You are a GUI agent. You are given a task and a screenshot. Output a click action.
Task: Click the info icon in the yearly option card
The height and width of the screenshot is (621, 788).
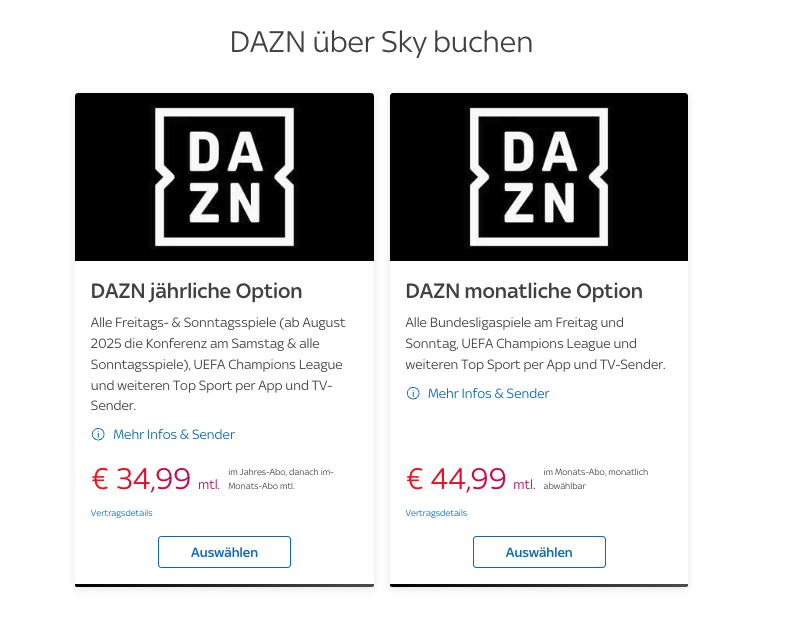coord(98,434)
